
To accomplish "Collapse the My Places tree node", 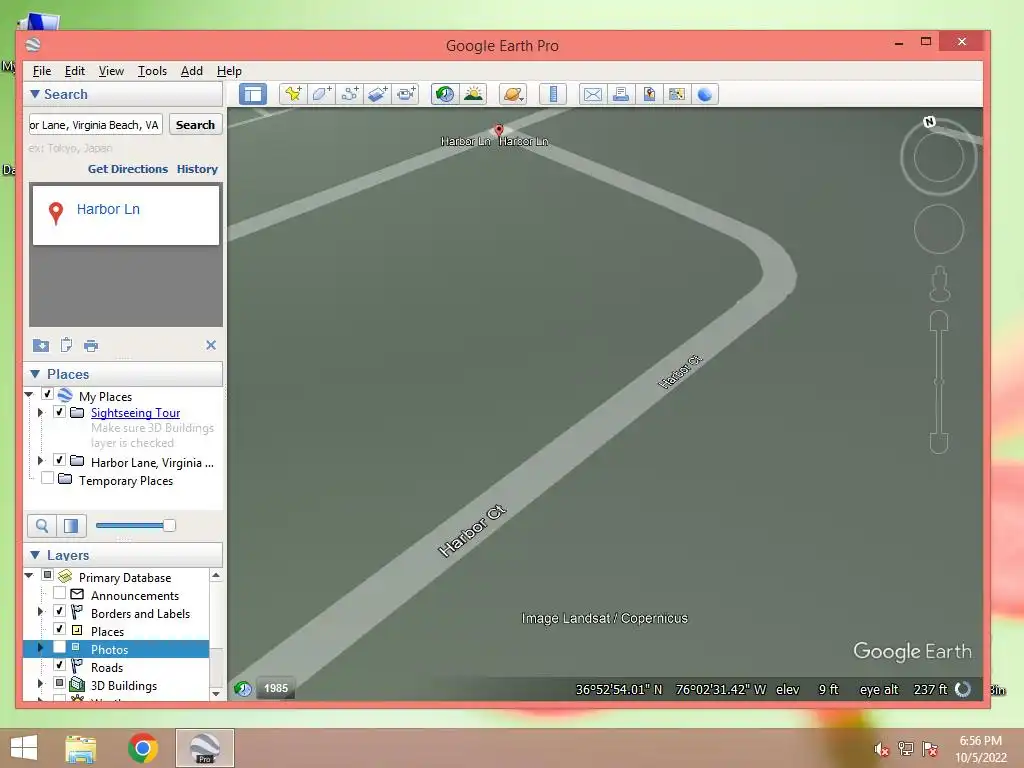I will point(29,394).
